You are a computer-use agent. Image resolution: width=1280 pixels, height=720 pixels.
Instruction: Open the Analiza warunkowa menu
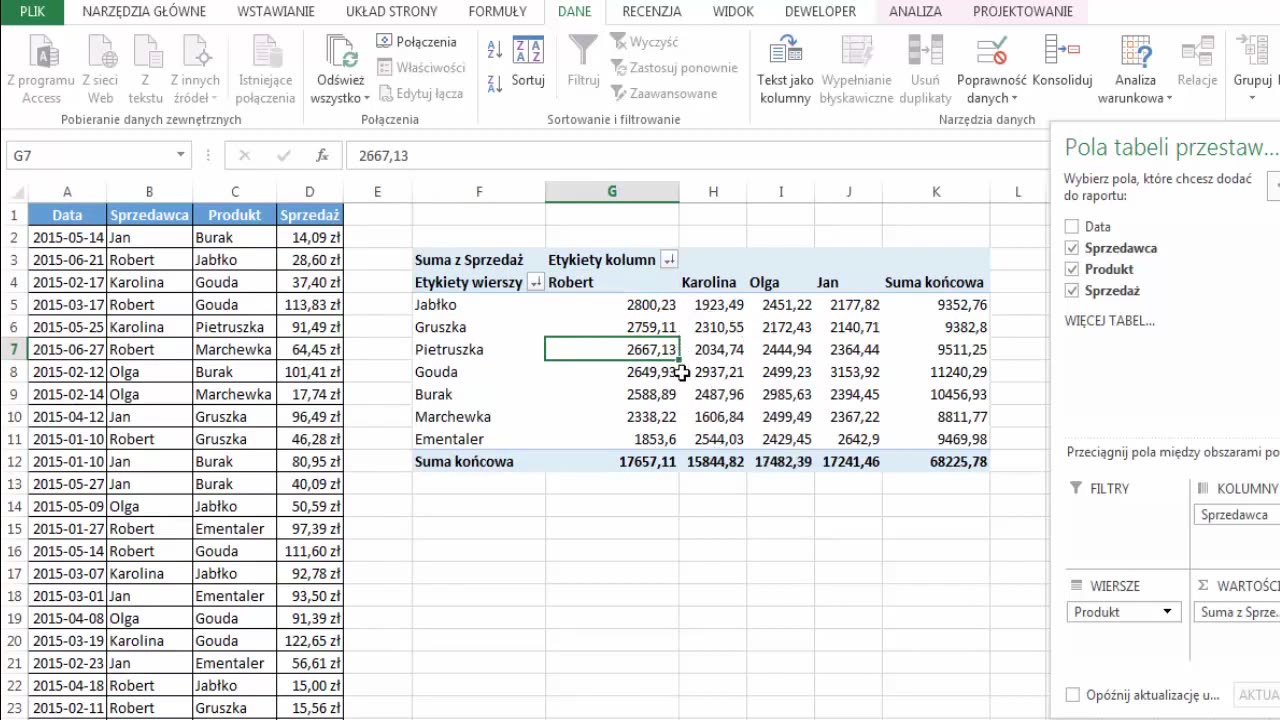coord(1136,70)
